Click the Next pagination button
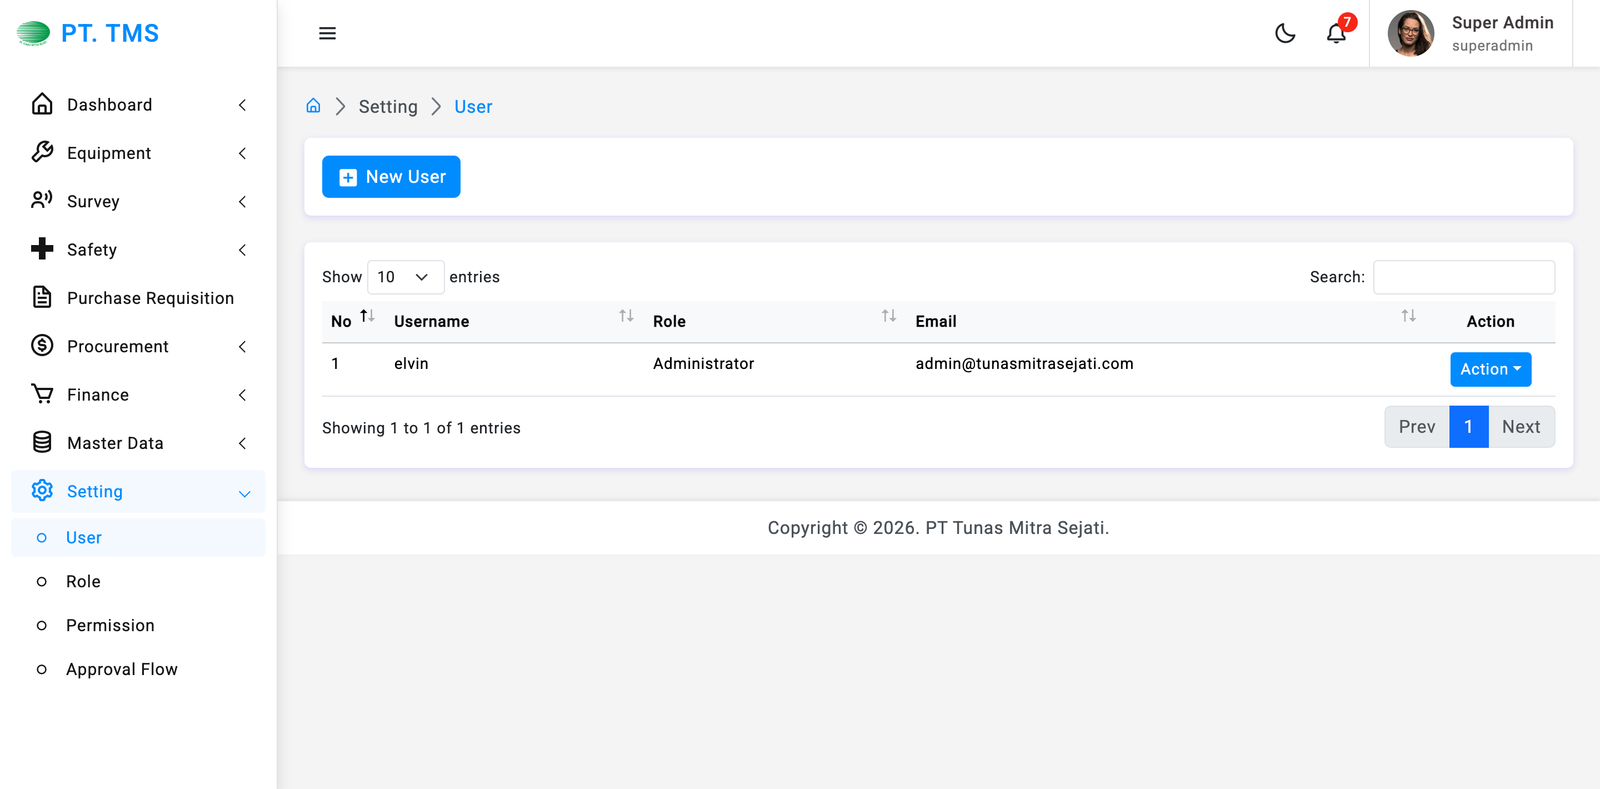 1521,427
